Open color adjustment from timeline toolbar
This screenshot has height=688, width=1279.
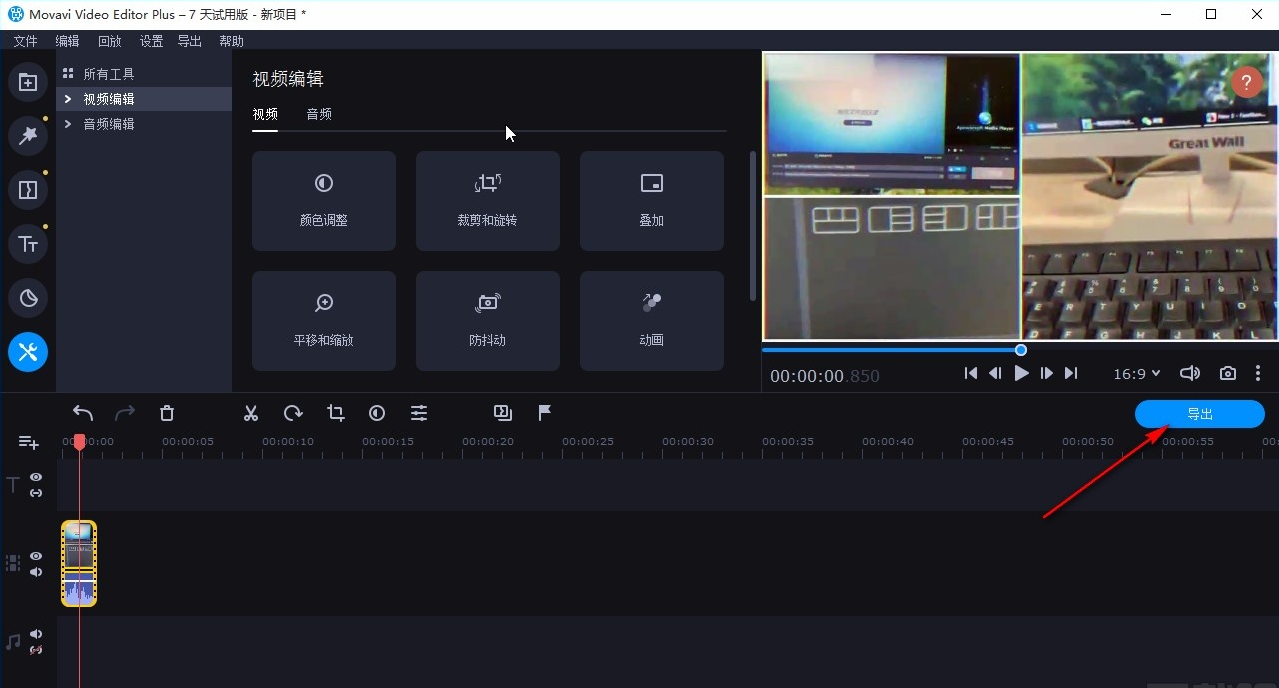(377, 413)
